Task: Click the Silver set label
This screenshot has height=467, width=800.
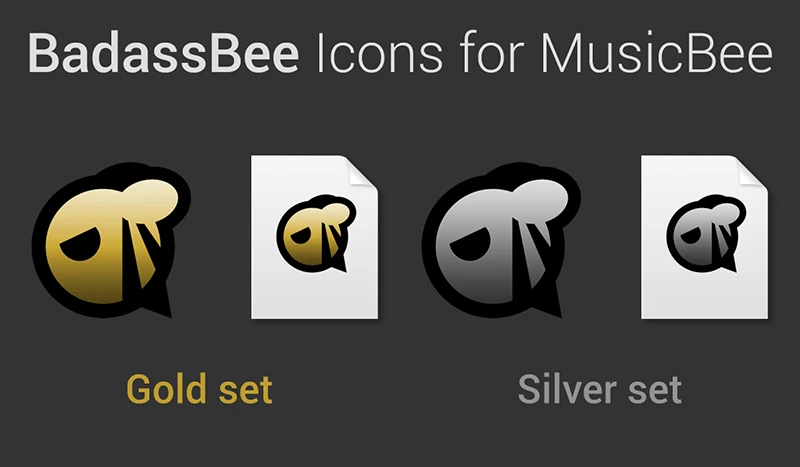Action: click(x=599, y=389)
